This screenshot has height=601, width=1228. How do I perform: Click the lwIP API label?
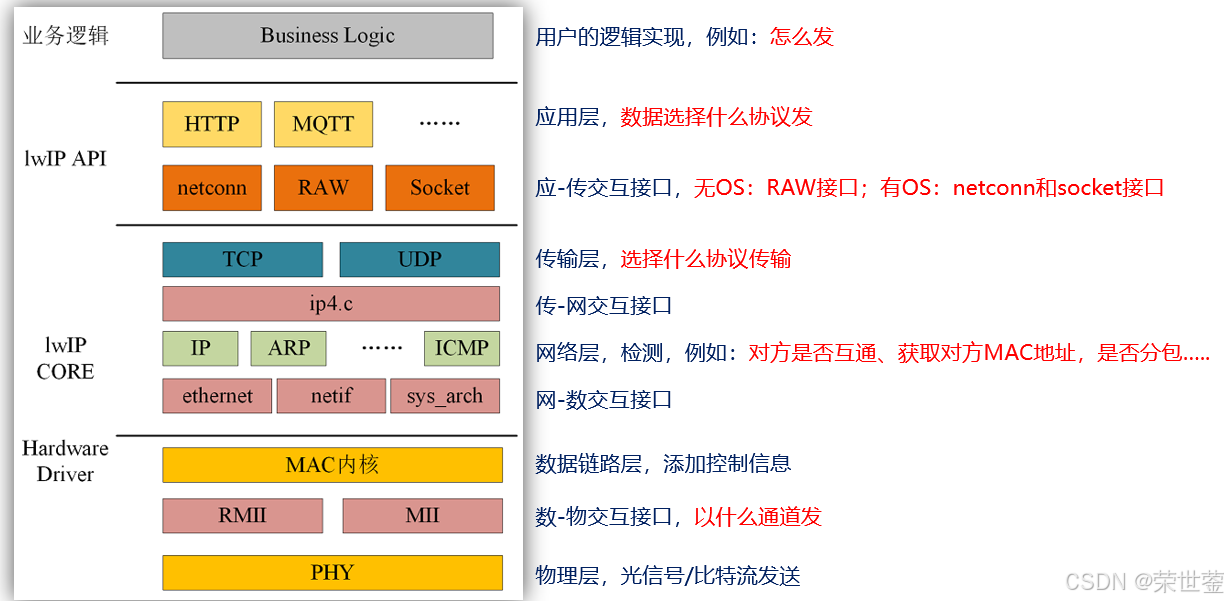[x=65, y=158]
